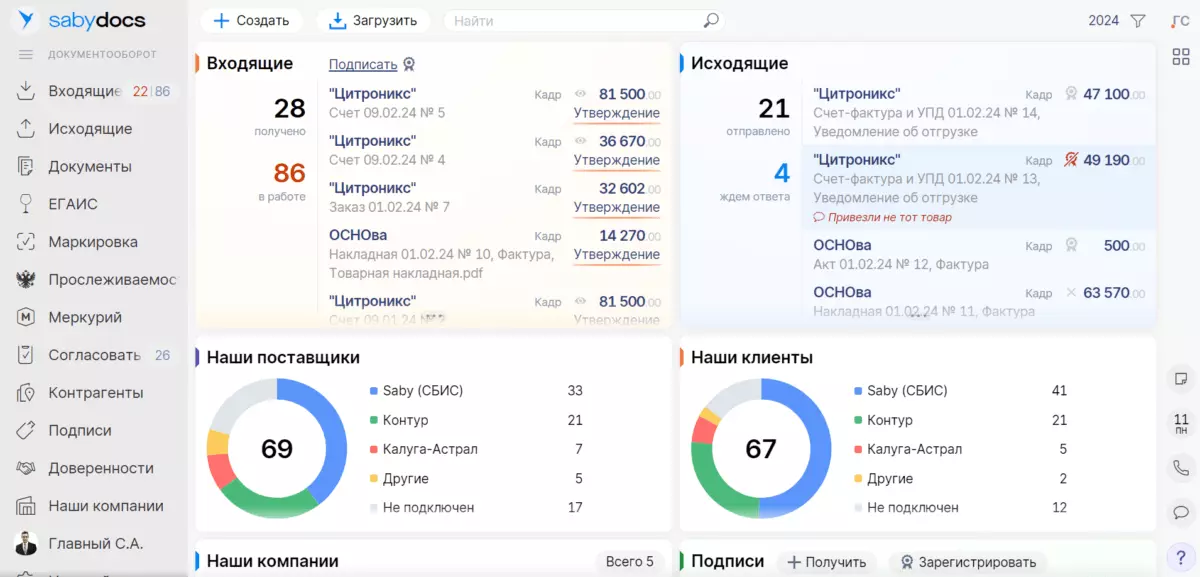Open the notes sticker icon on right panel
This screenshot has height=577, width=1200.
coord(1181,378)
